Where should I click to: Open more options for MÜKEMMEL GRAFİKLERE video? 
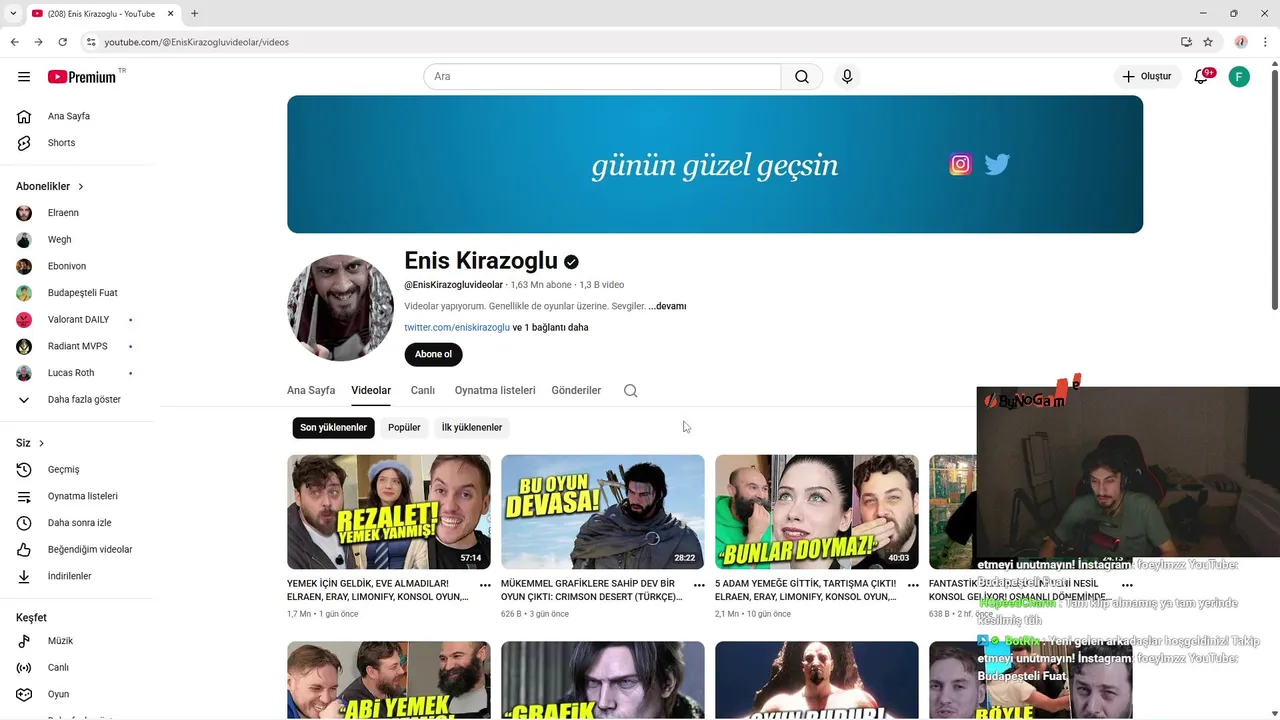click(699, 585)
